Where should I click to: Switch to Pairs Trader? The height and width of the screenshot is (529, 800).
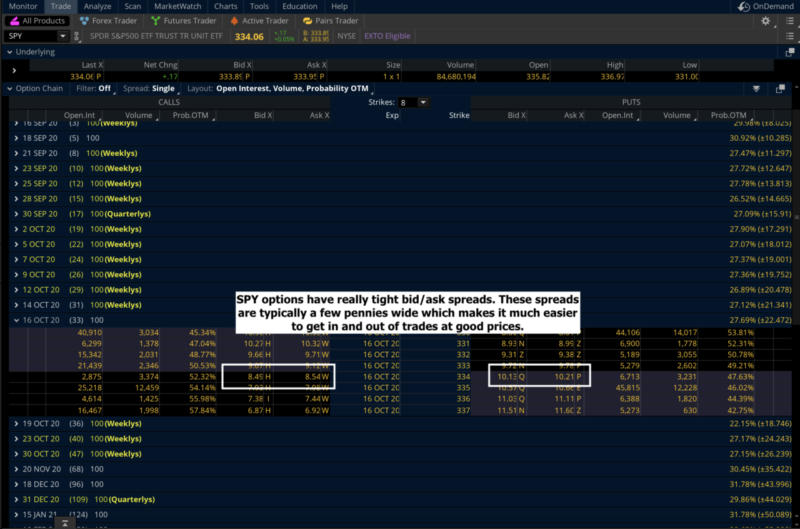pos(330,21)
